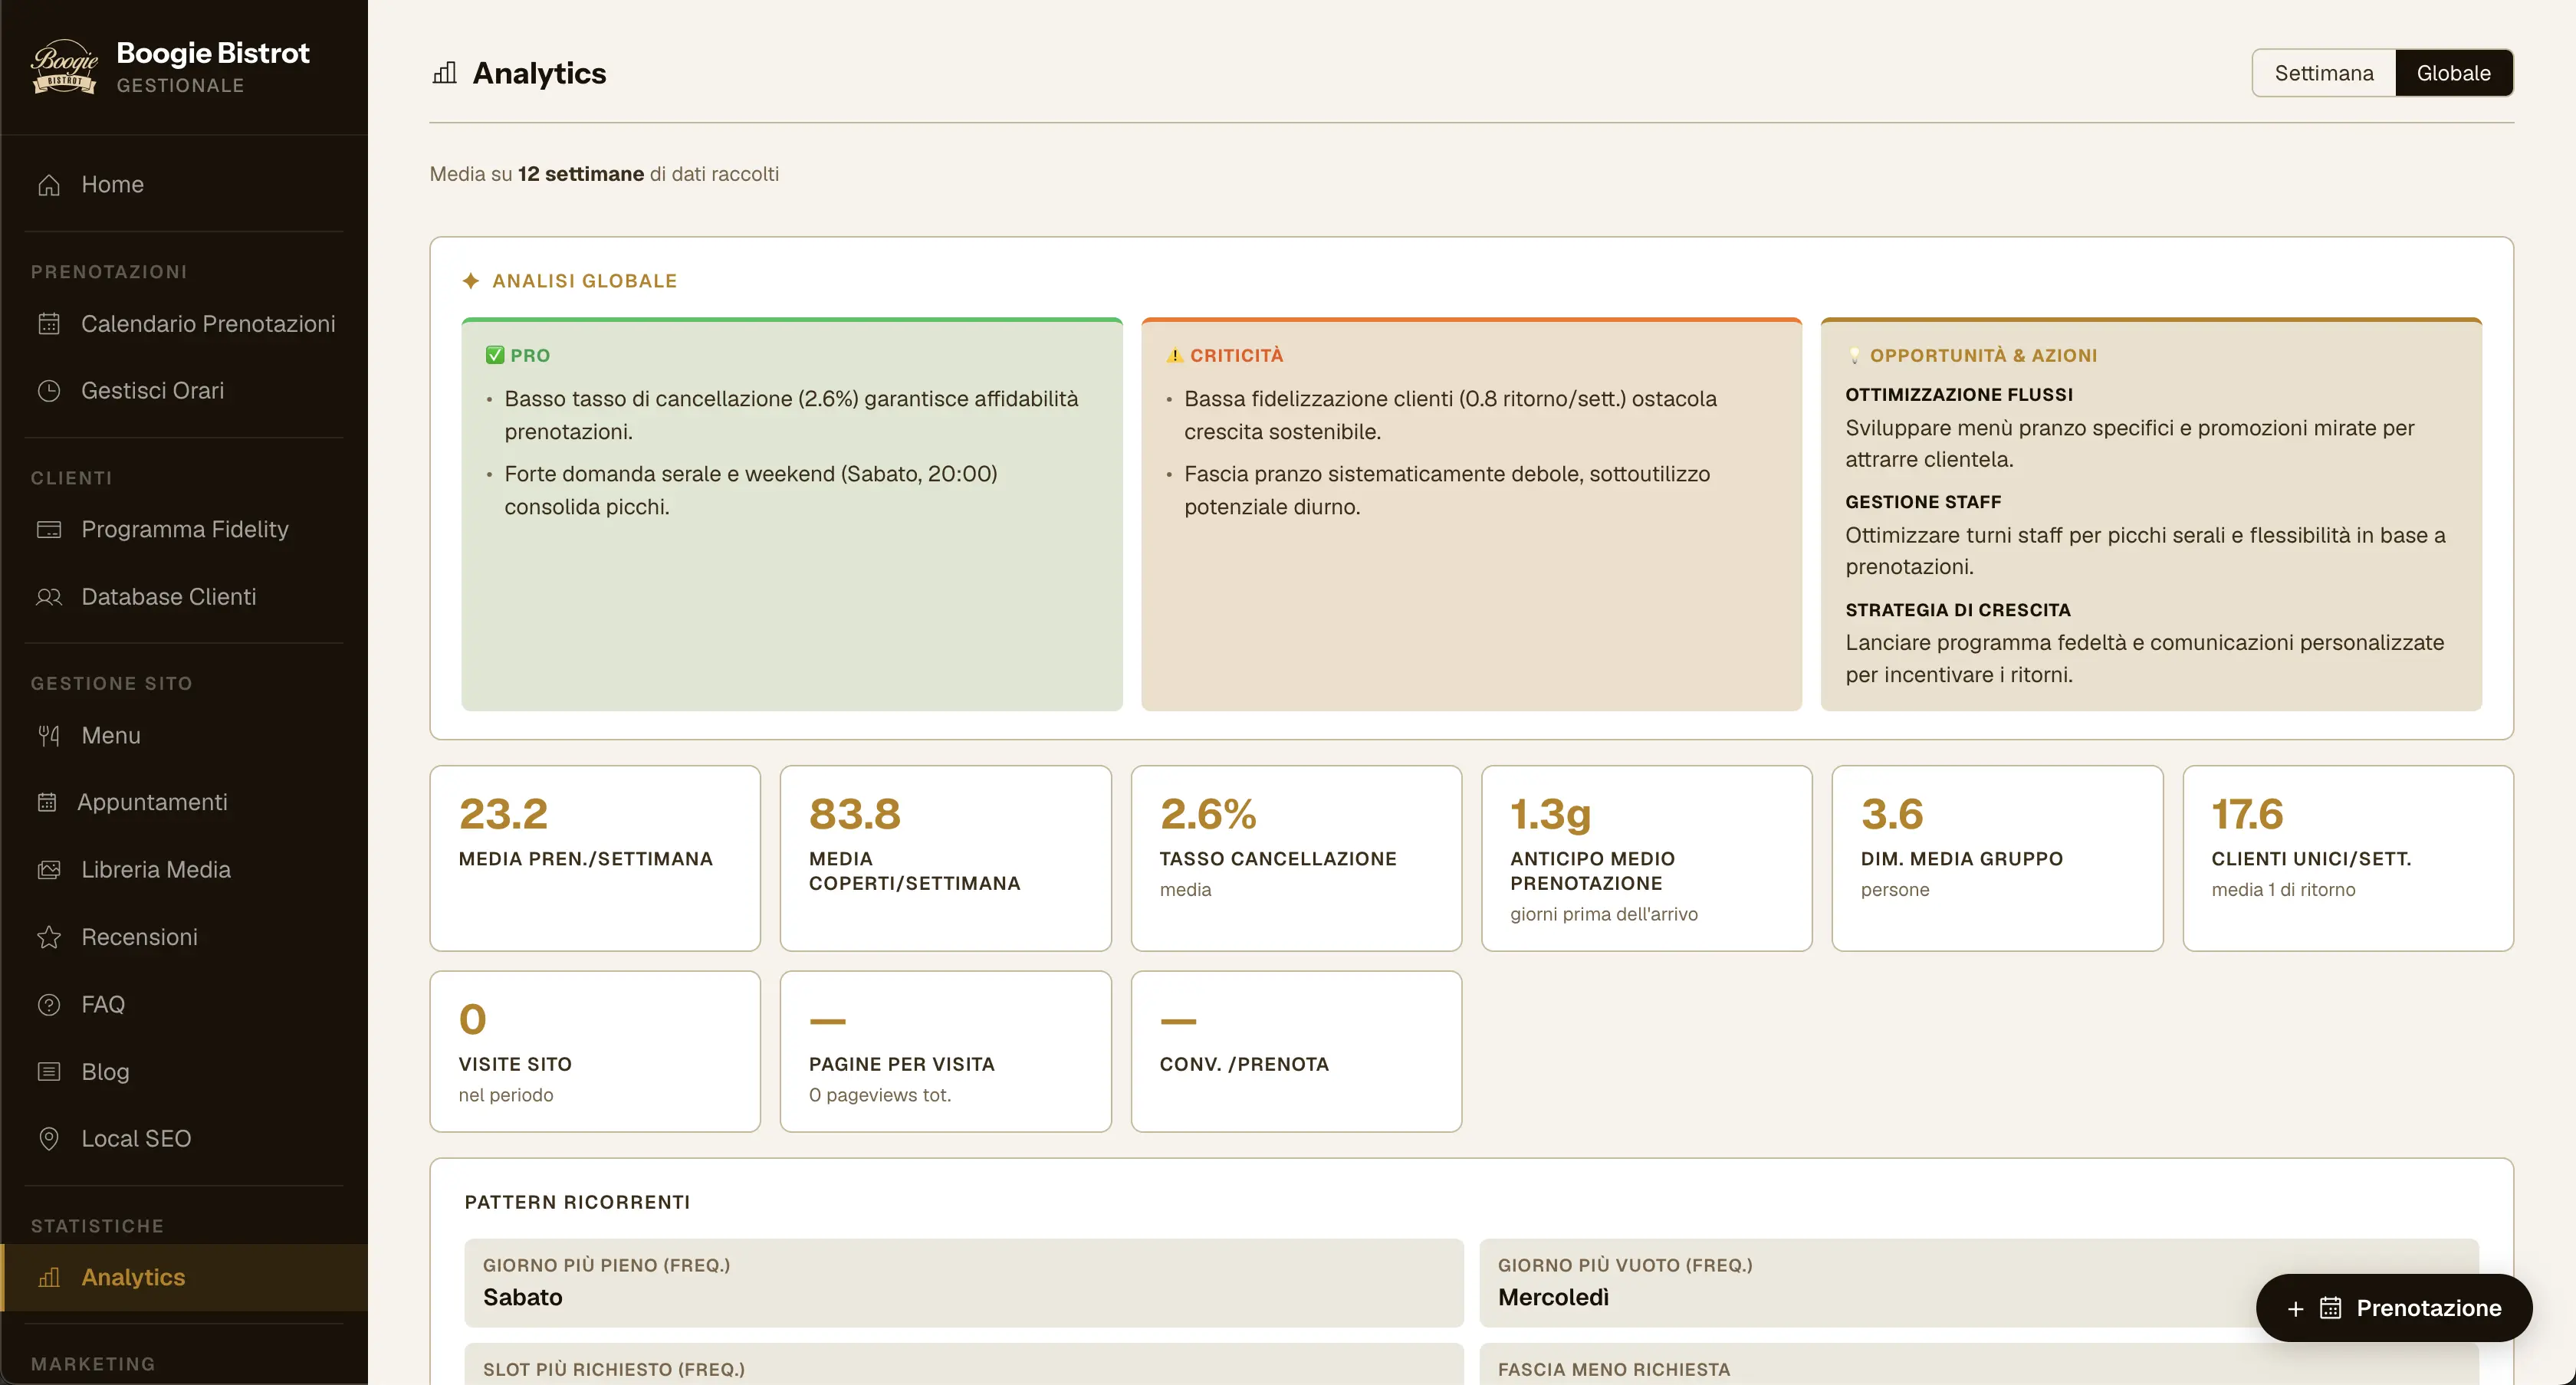
Task: Click the Strategia di Crescita heading
Action: tap(1958, 610)
